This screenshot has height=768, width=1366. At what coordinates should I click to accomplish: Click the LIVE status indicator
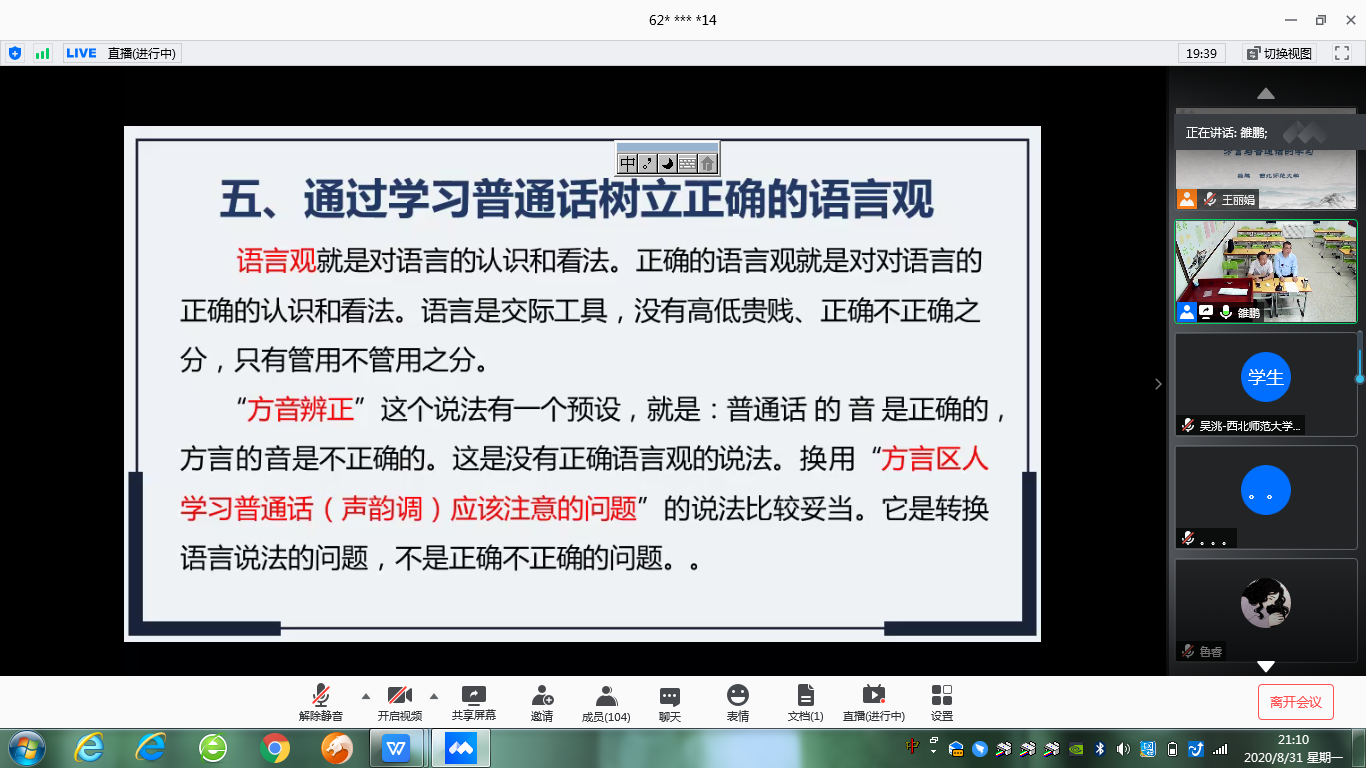click(81, 53)
